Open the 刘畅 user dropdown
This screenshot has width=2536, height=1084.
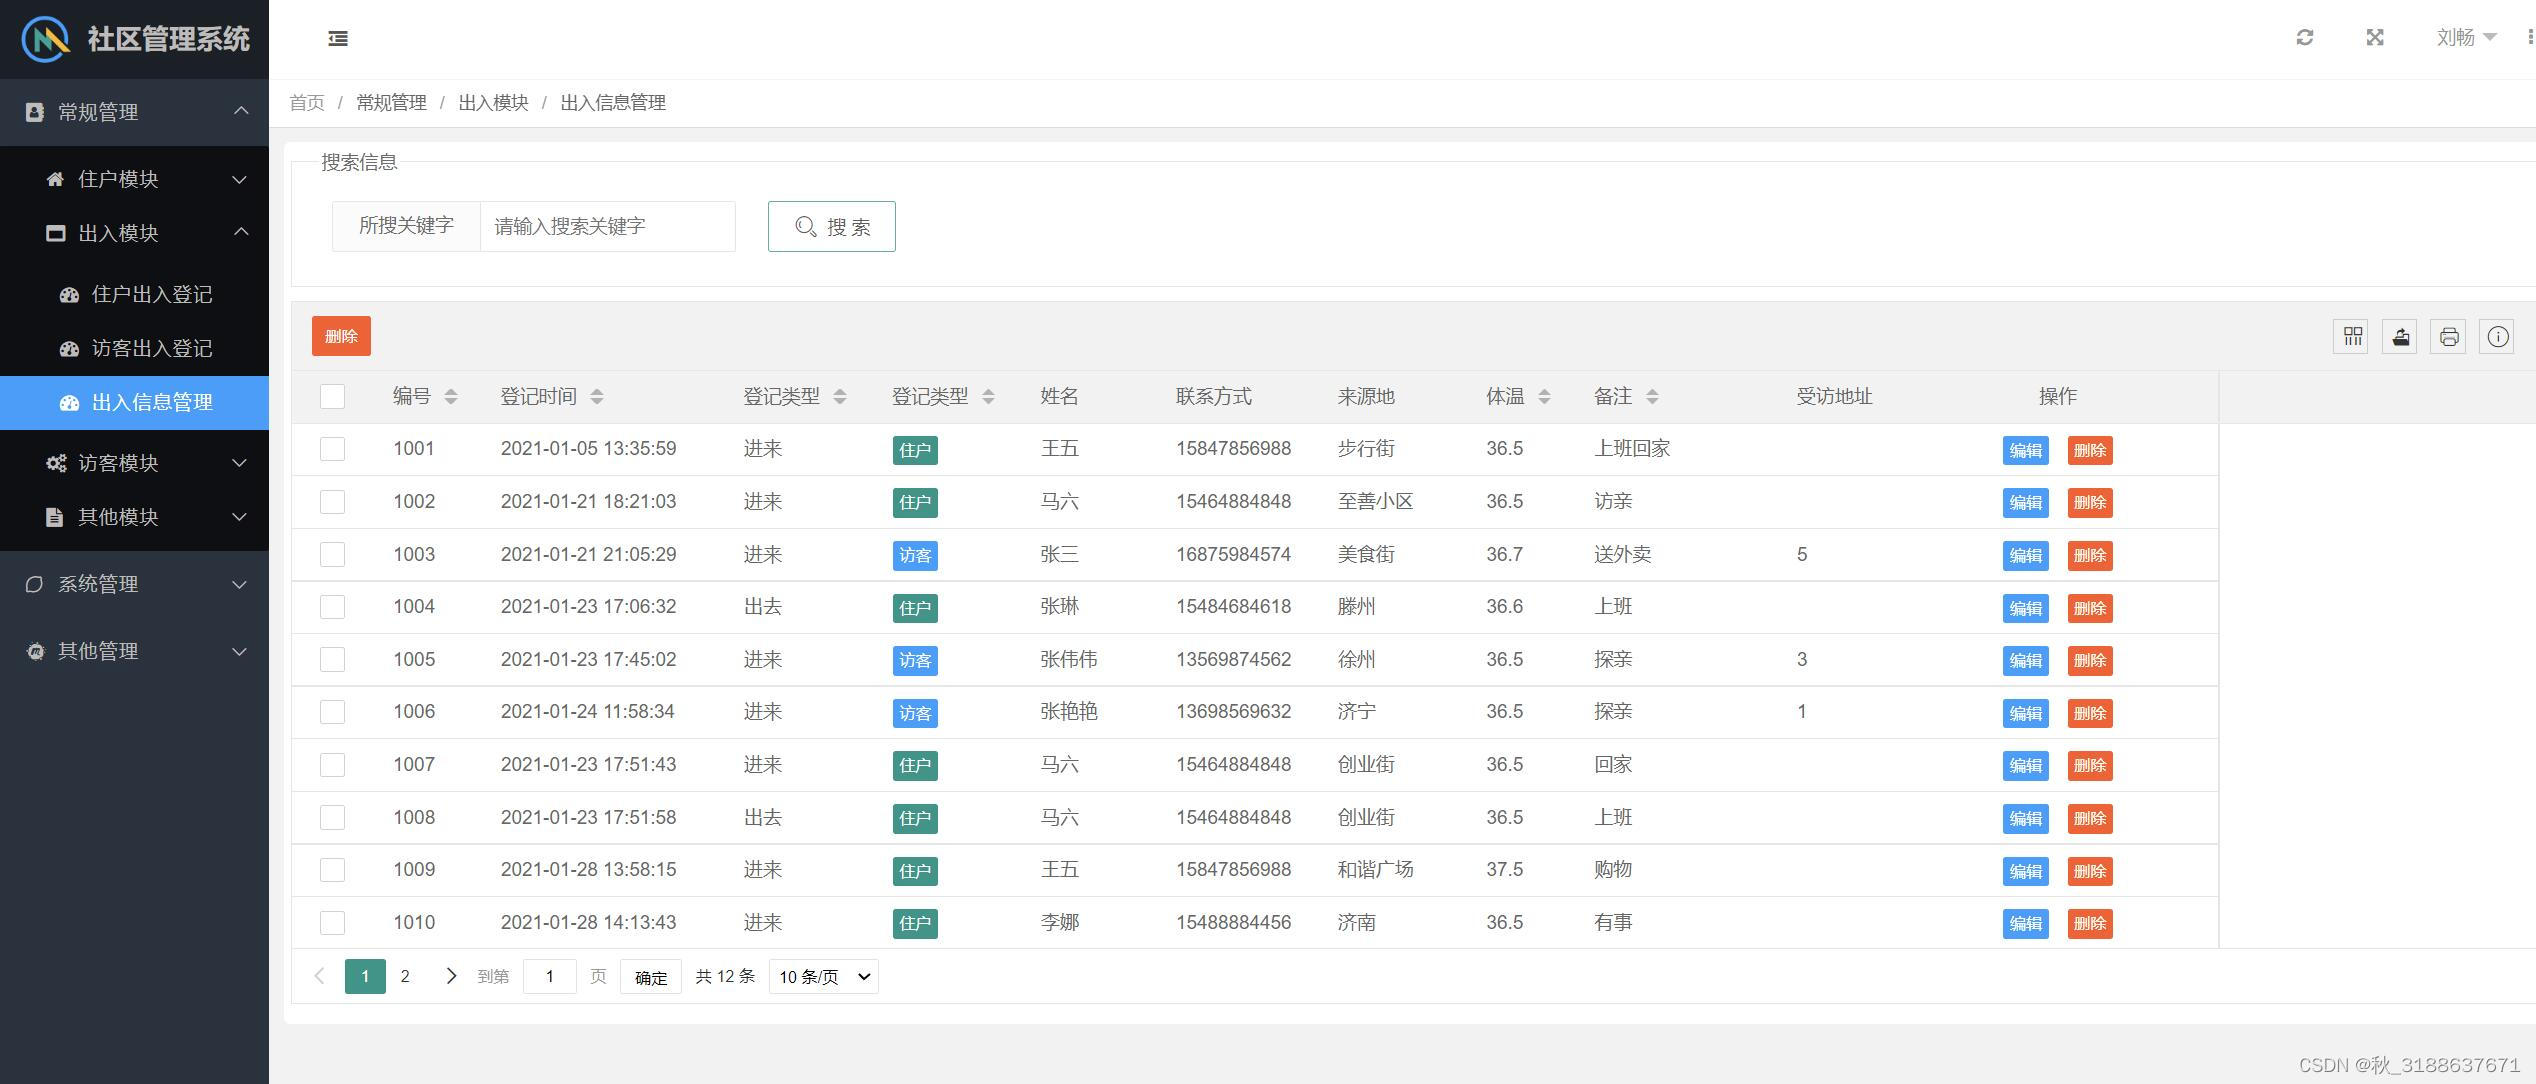2466,37
